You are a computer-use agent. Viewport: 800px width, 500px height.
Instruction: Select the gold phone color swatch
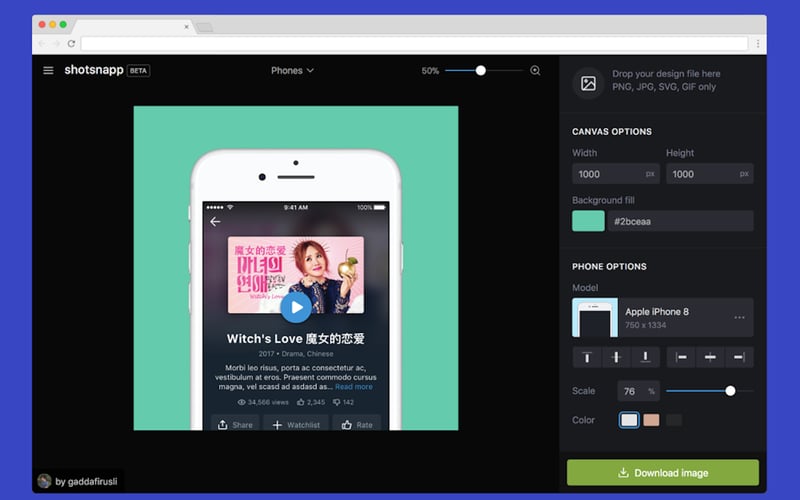point(651,420)
